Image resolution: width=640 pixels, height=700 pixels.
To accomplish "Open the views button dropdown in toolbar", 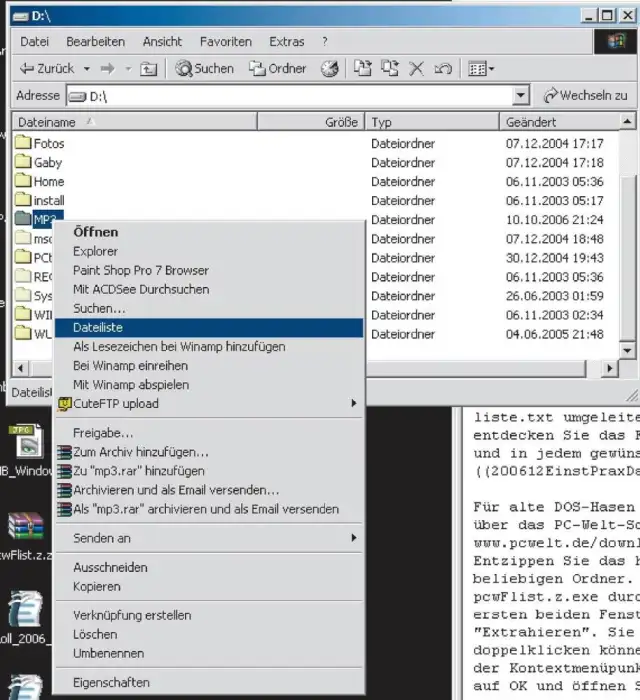I will click(482, 69).
